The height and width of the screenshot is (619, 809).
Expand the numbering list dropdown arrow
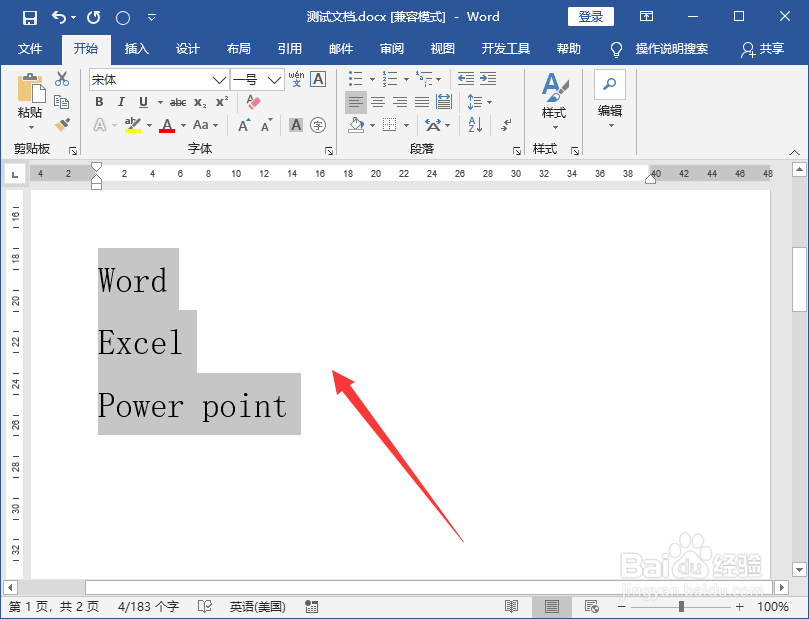click(406, 79)
